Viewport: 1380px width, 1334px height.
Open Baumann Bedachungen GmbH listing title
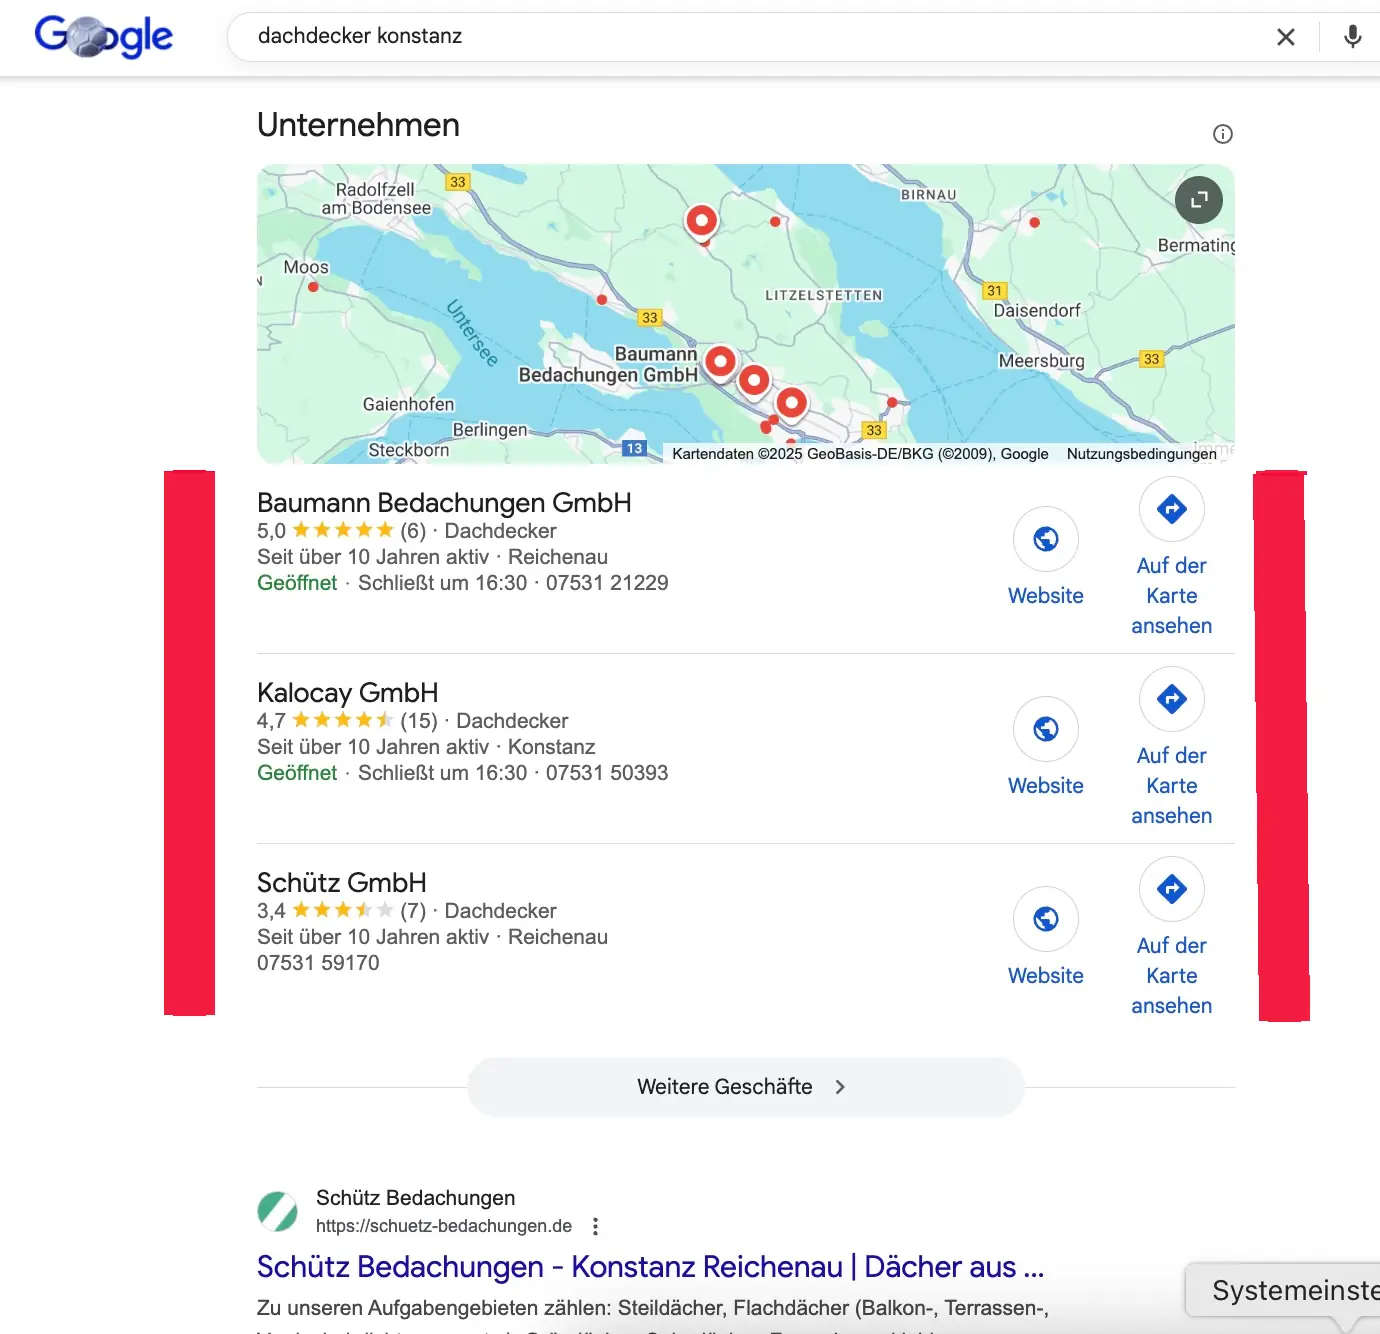(x=444, y=503)
